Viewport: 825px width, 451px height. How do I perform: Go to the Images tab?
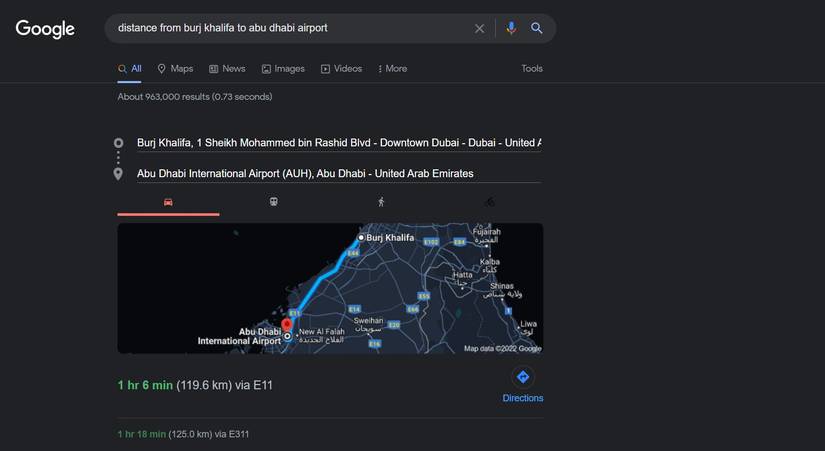283,69
